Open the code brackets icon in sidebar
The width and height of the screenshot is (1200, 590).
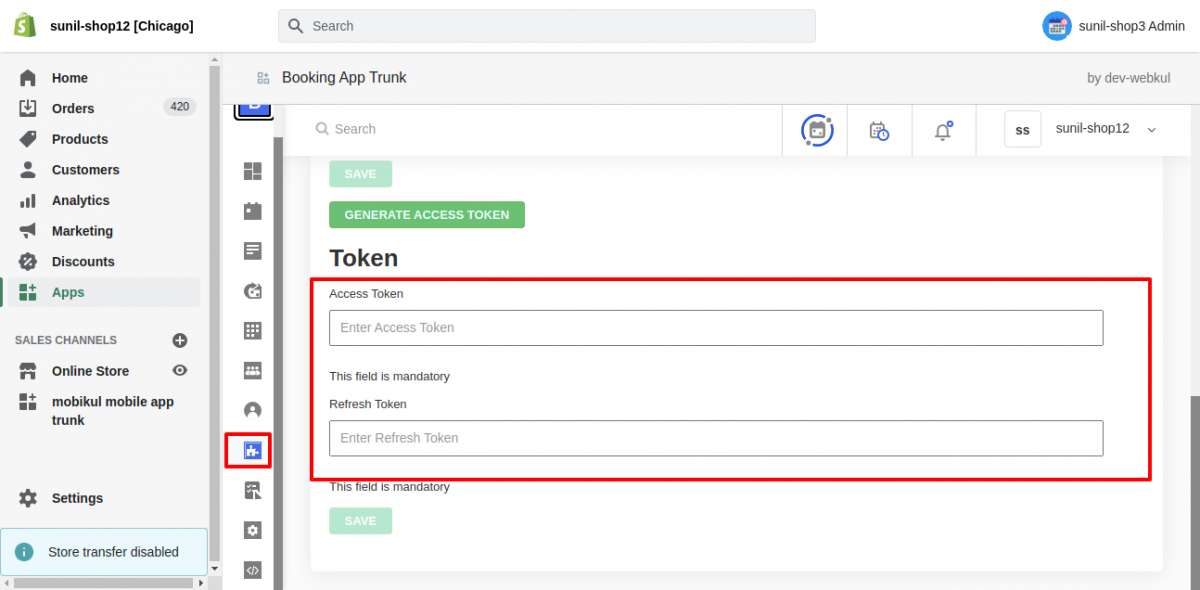point(253,570)
